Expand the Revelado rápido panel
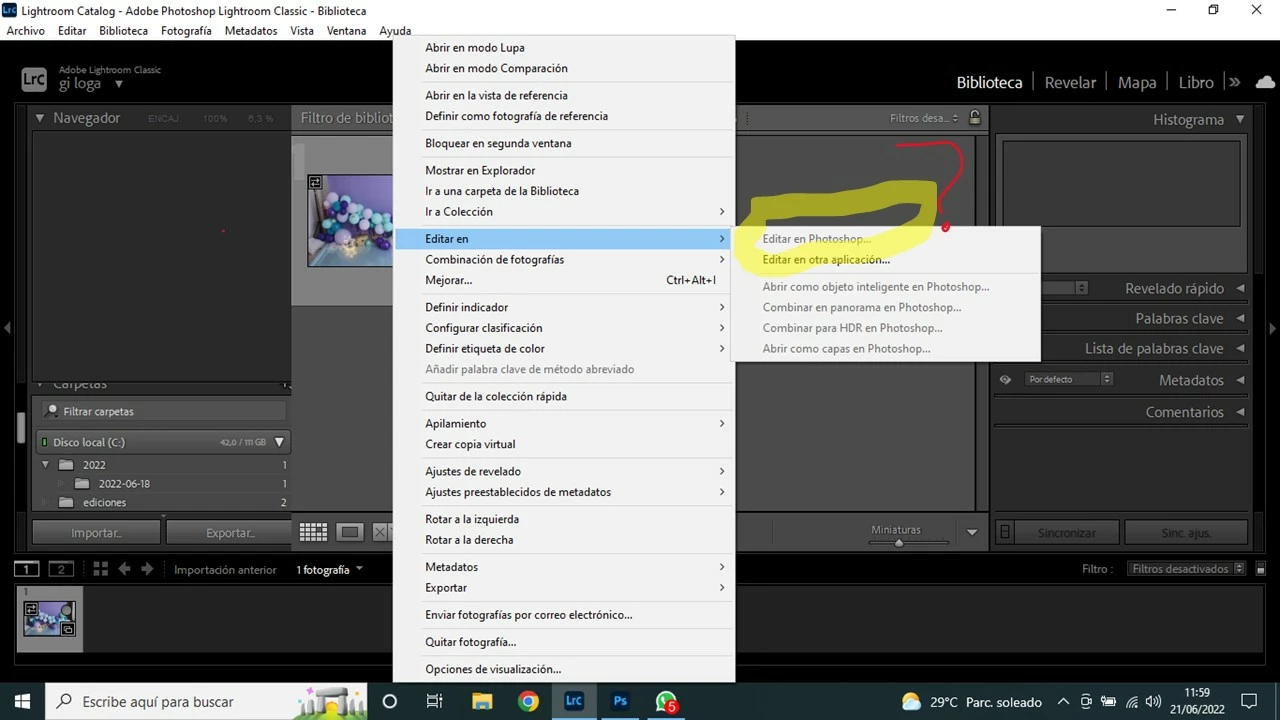The height and width of the screenshot is (720, 1280). pyautogui.click(x=1240, y=288)
